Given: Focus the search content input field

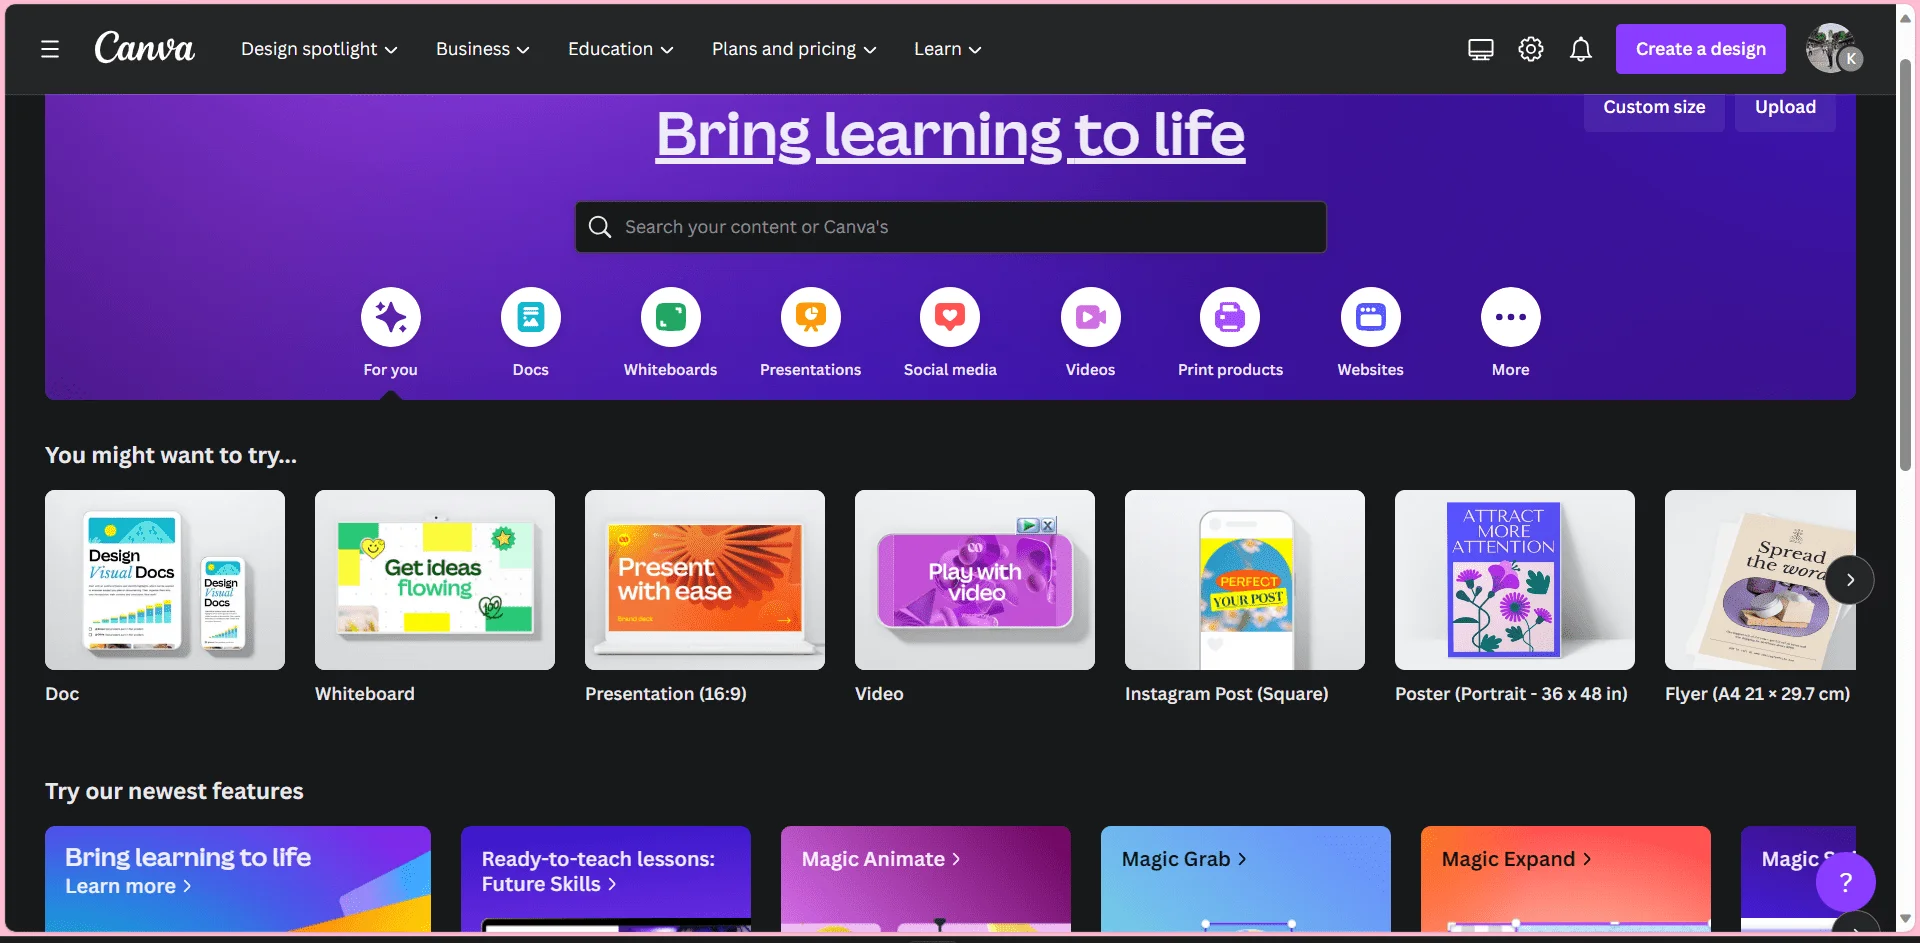Looking at the screenshot, I should 950,227.
